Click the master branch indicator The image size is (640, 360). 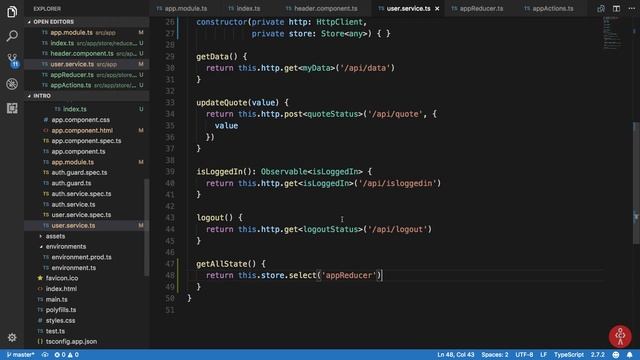[x=20, y=355]
